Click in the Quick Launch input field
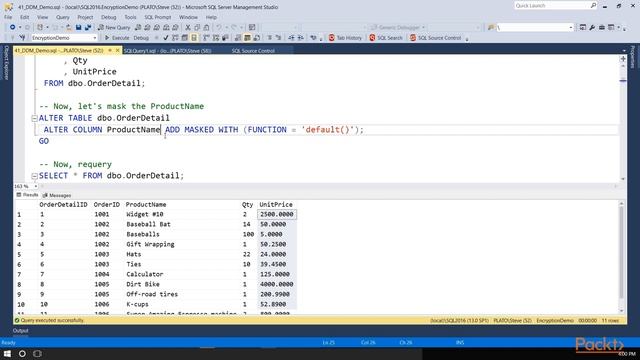 point(552,5)
